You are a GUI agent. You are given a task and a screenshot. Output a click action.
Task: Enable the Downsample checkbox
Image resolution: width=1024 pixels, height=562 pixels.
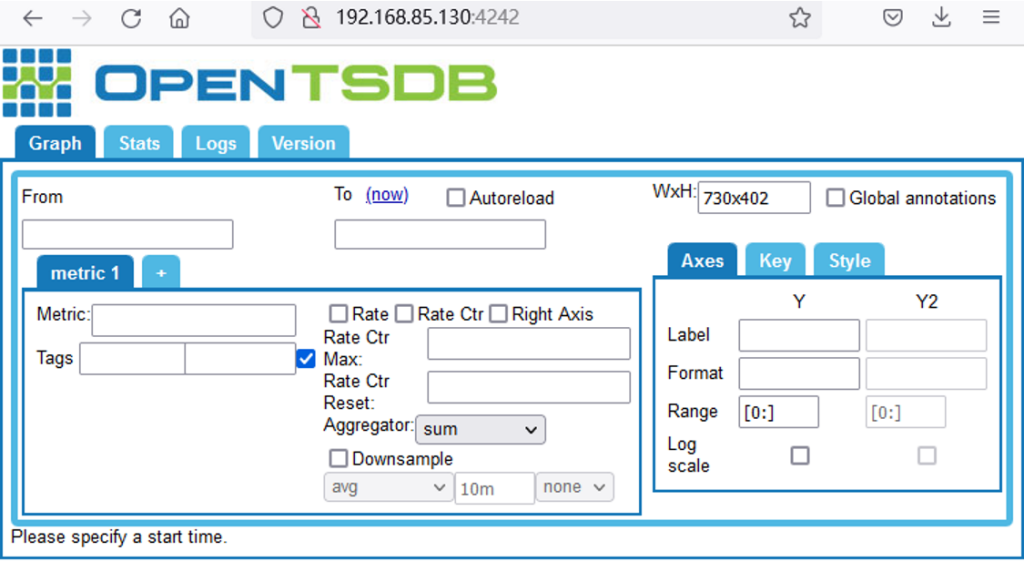point(338,458)
